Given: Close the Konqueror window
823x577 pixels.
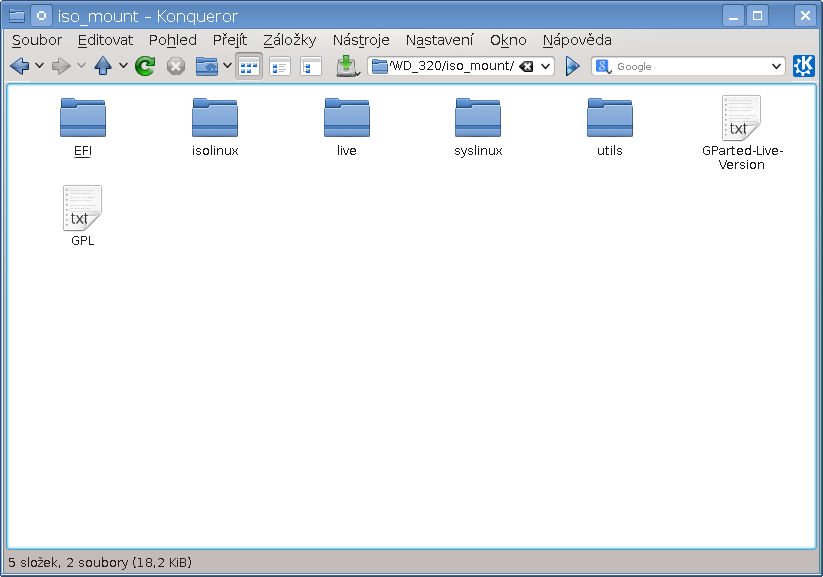Looking at the screenshot, I should click(805, 16).
